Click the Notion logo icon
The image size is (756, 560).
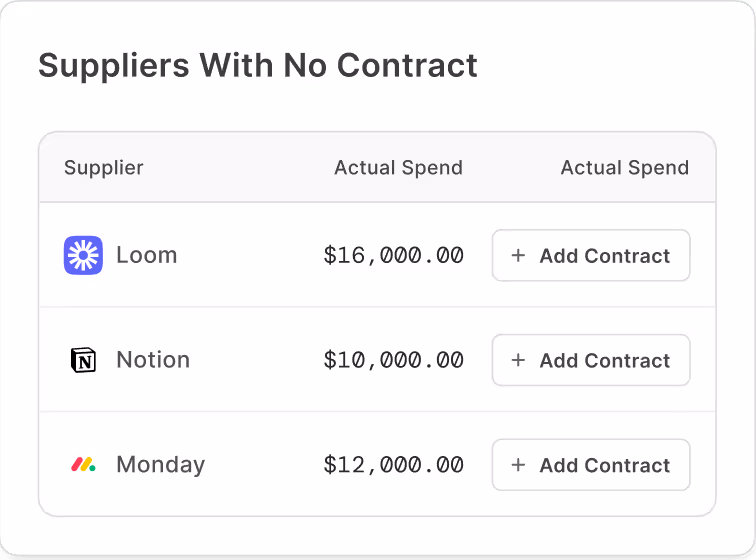pyautogui.click(x=83, y=360)
